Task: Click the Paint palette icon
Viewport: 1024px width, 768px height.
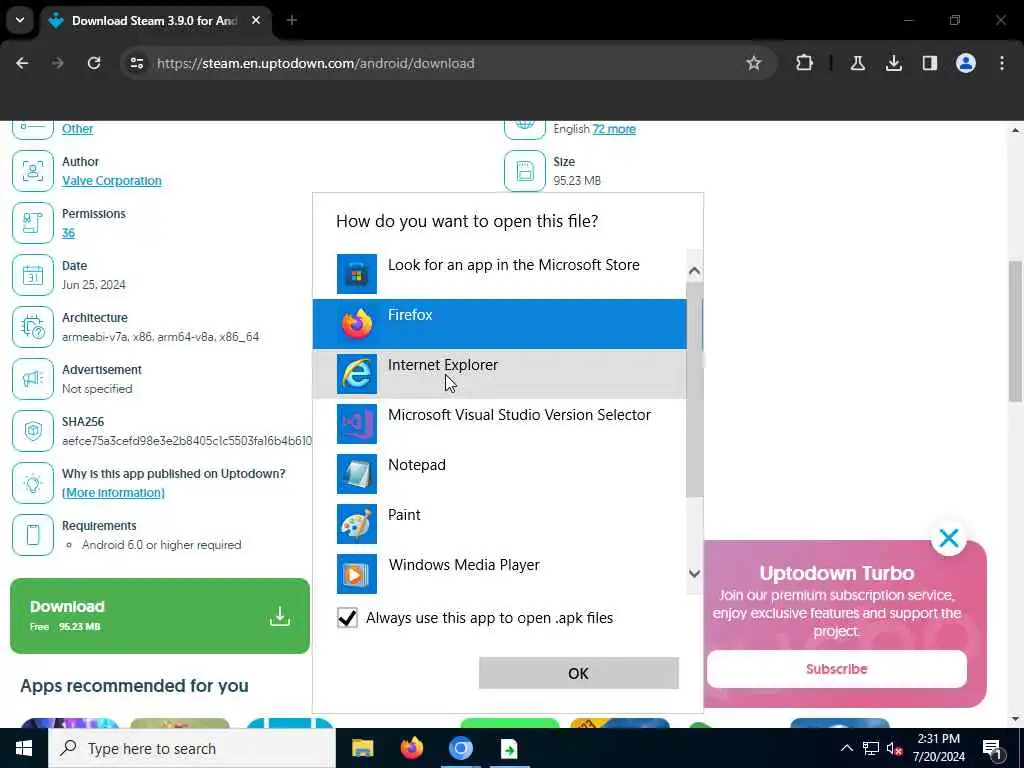Action: (x=357, y=524)
